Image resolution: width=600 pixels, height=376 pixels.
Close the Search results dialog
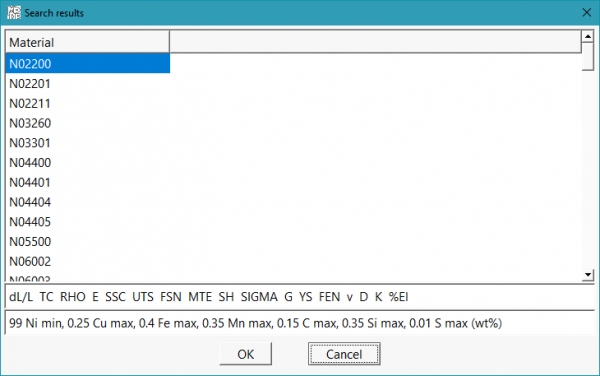pos(587,13)
